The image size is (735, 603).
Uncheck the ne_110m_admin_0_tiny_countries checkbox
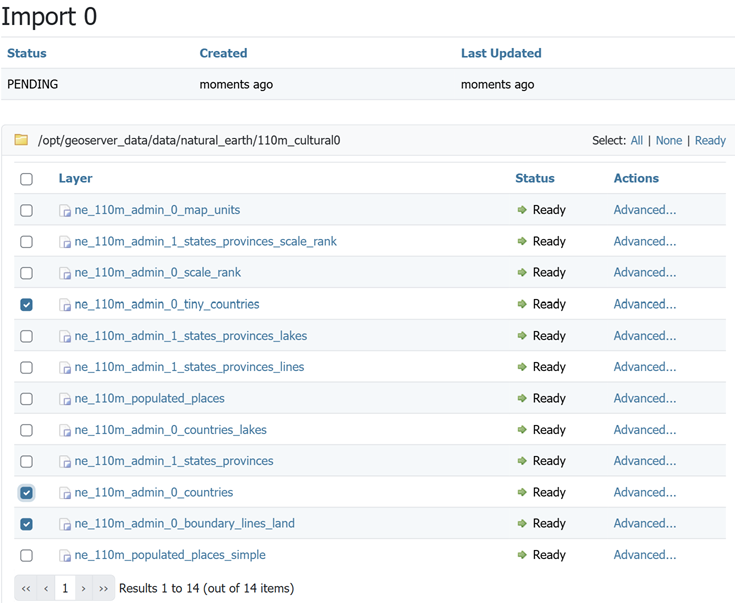click(x=26, y=304)
